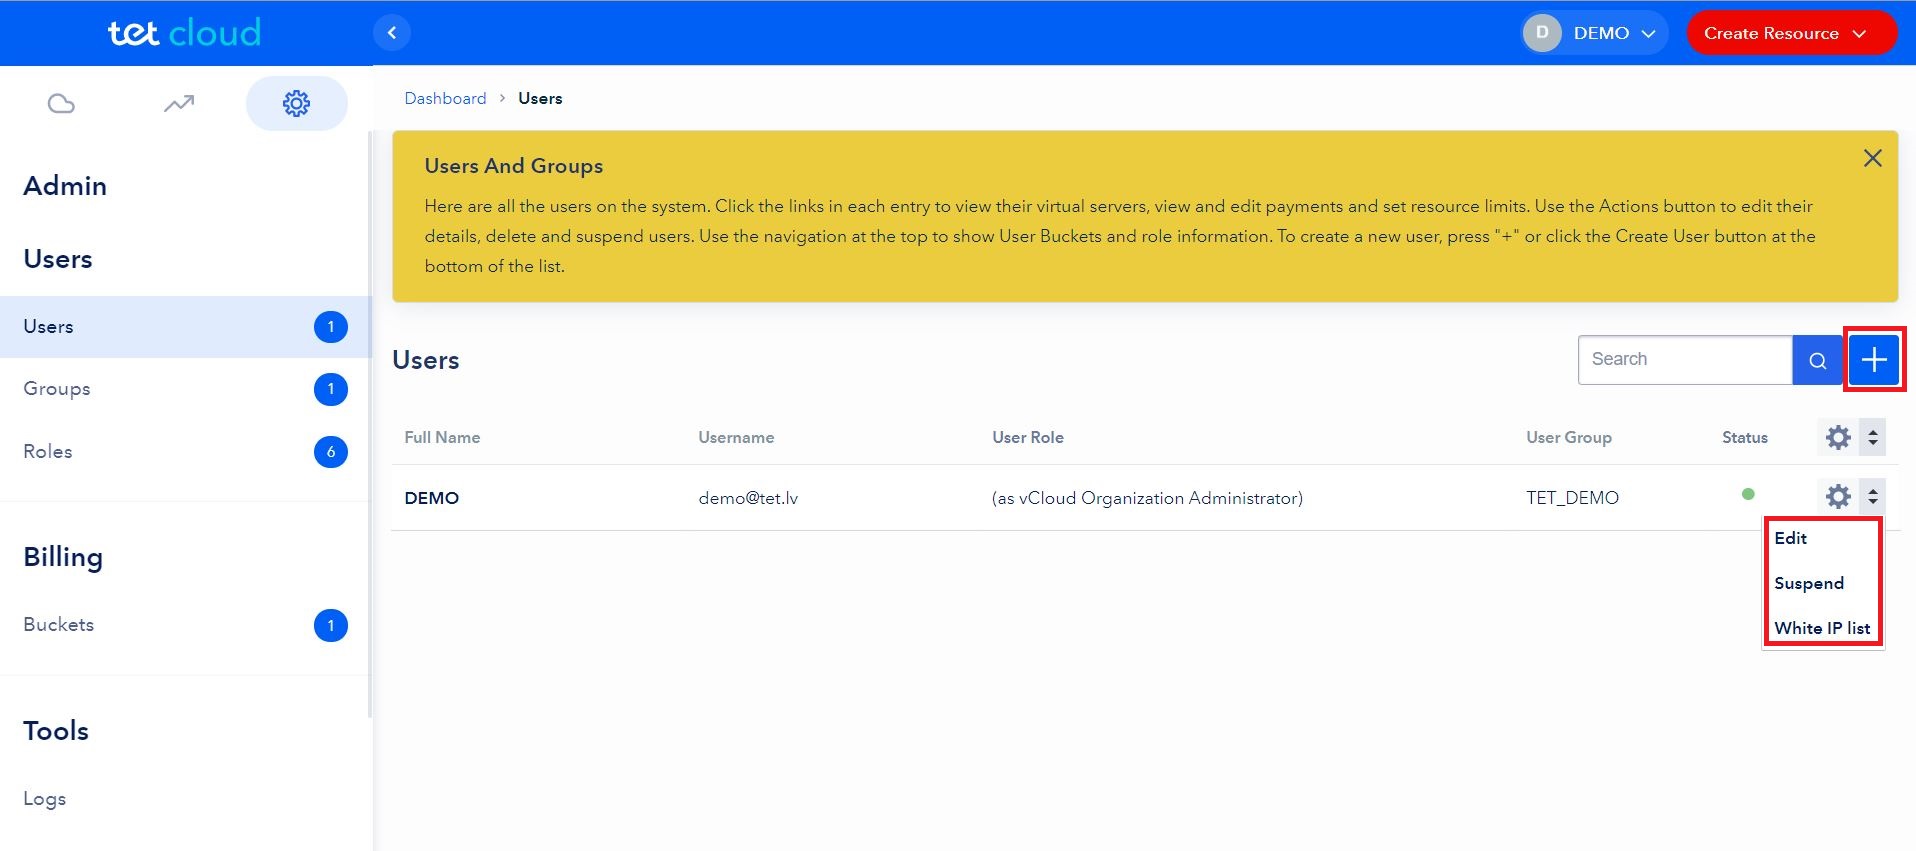Open Users in the sidebar
This screenshot has height=851, width=1916.
[x=185, y=327]
